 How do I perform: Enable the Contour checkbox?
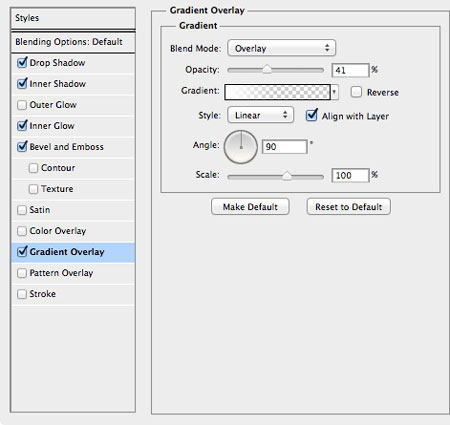33,168
